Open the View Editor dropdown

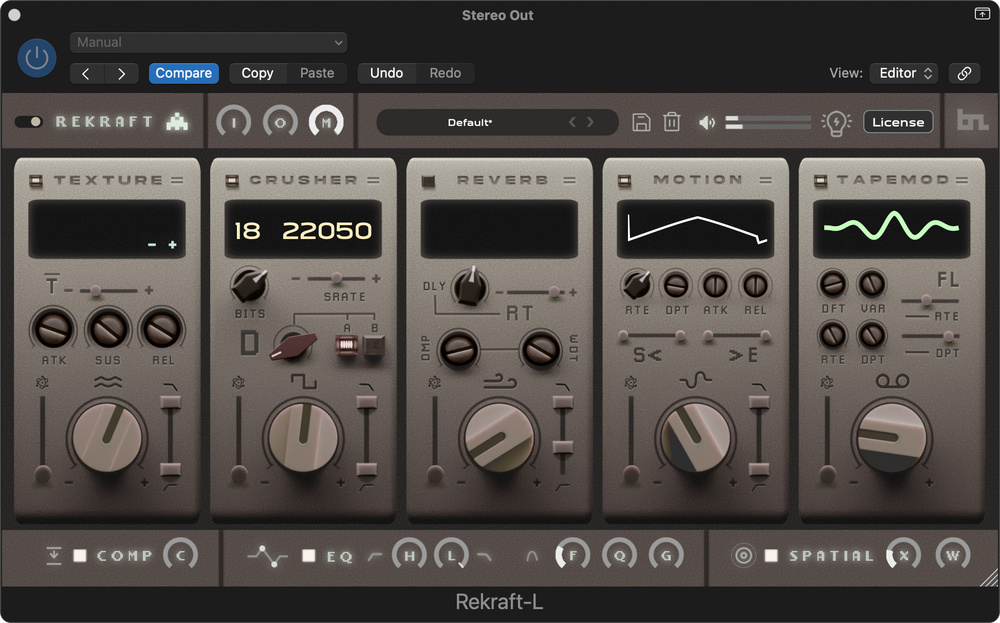pyautogui.click(x=904, y=73)
